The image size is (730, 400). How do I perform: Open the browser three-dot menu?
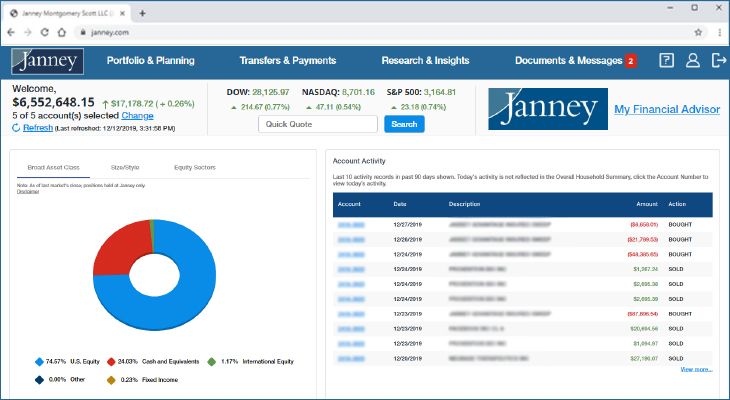coord(720,32)
